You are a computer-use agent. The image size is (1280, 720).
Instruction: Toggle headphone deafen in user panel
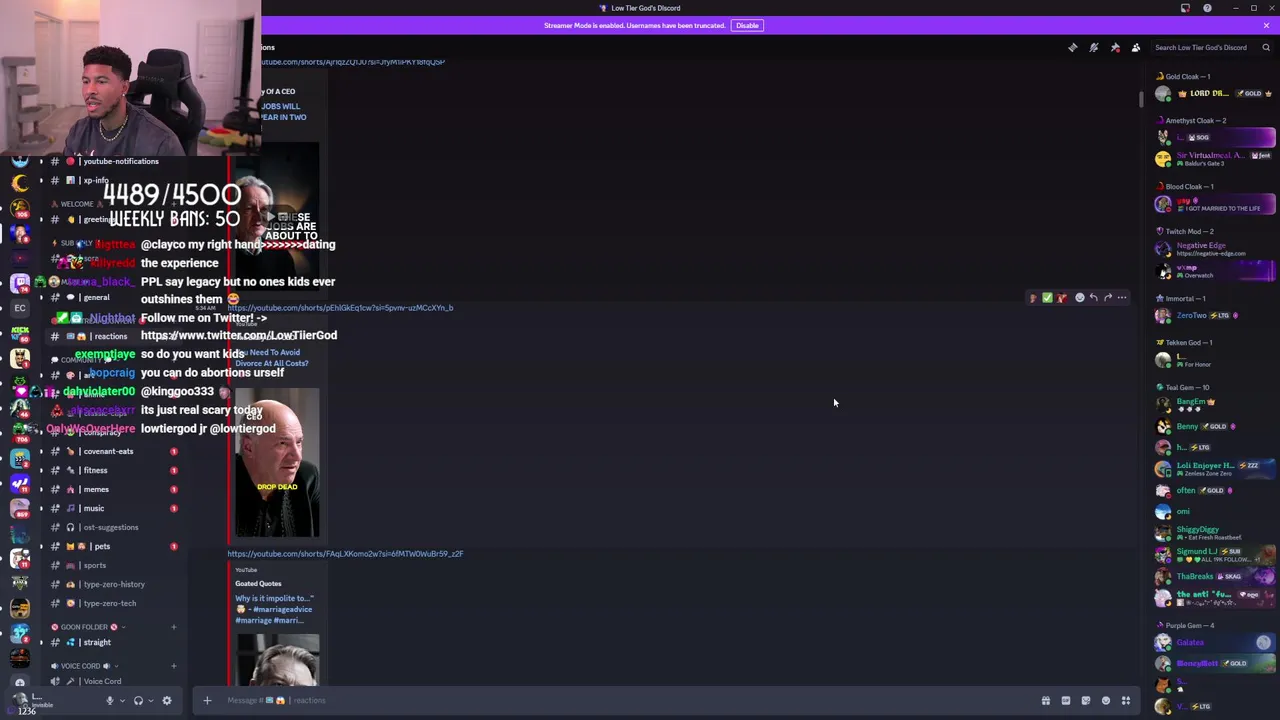[138, 700]
